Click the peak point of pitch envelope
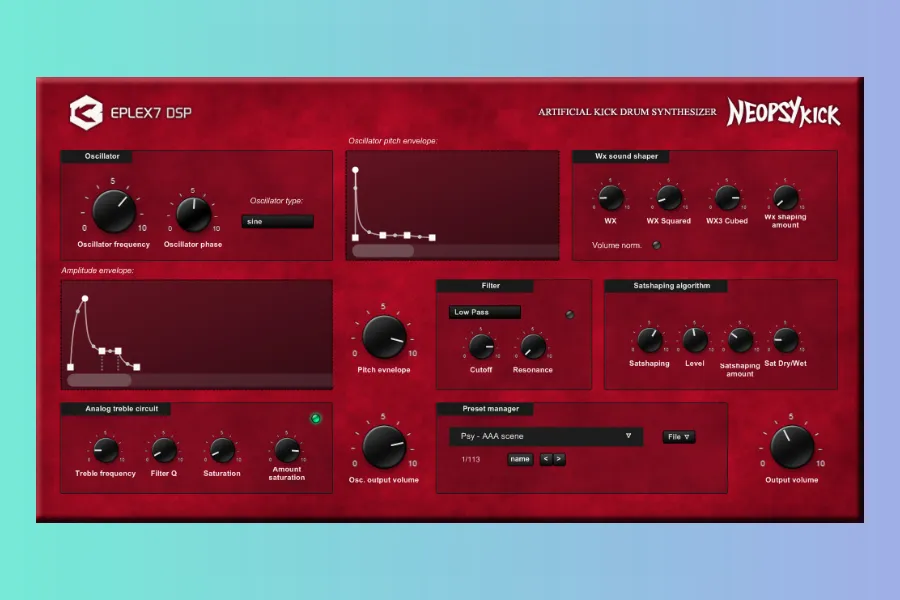Image resolution: width=900 pixels, height=600 pixels. 355,170
